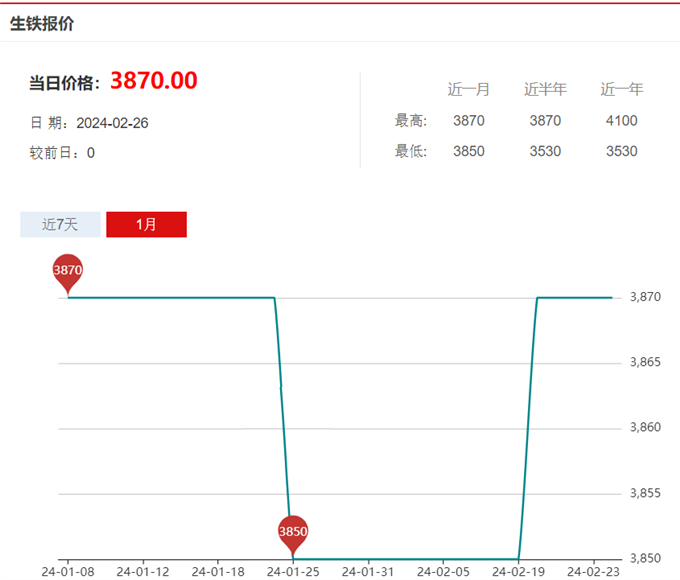The image size is (680, 580).
Task: Click the 3,860 y-axis label
Action: coord(645,427)
